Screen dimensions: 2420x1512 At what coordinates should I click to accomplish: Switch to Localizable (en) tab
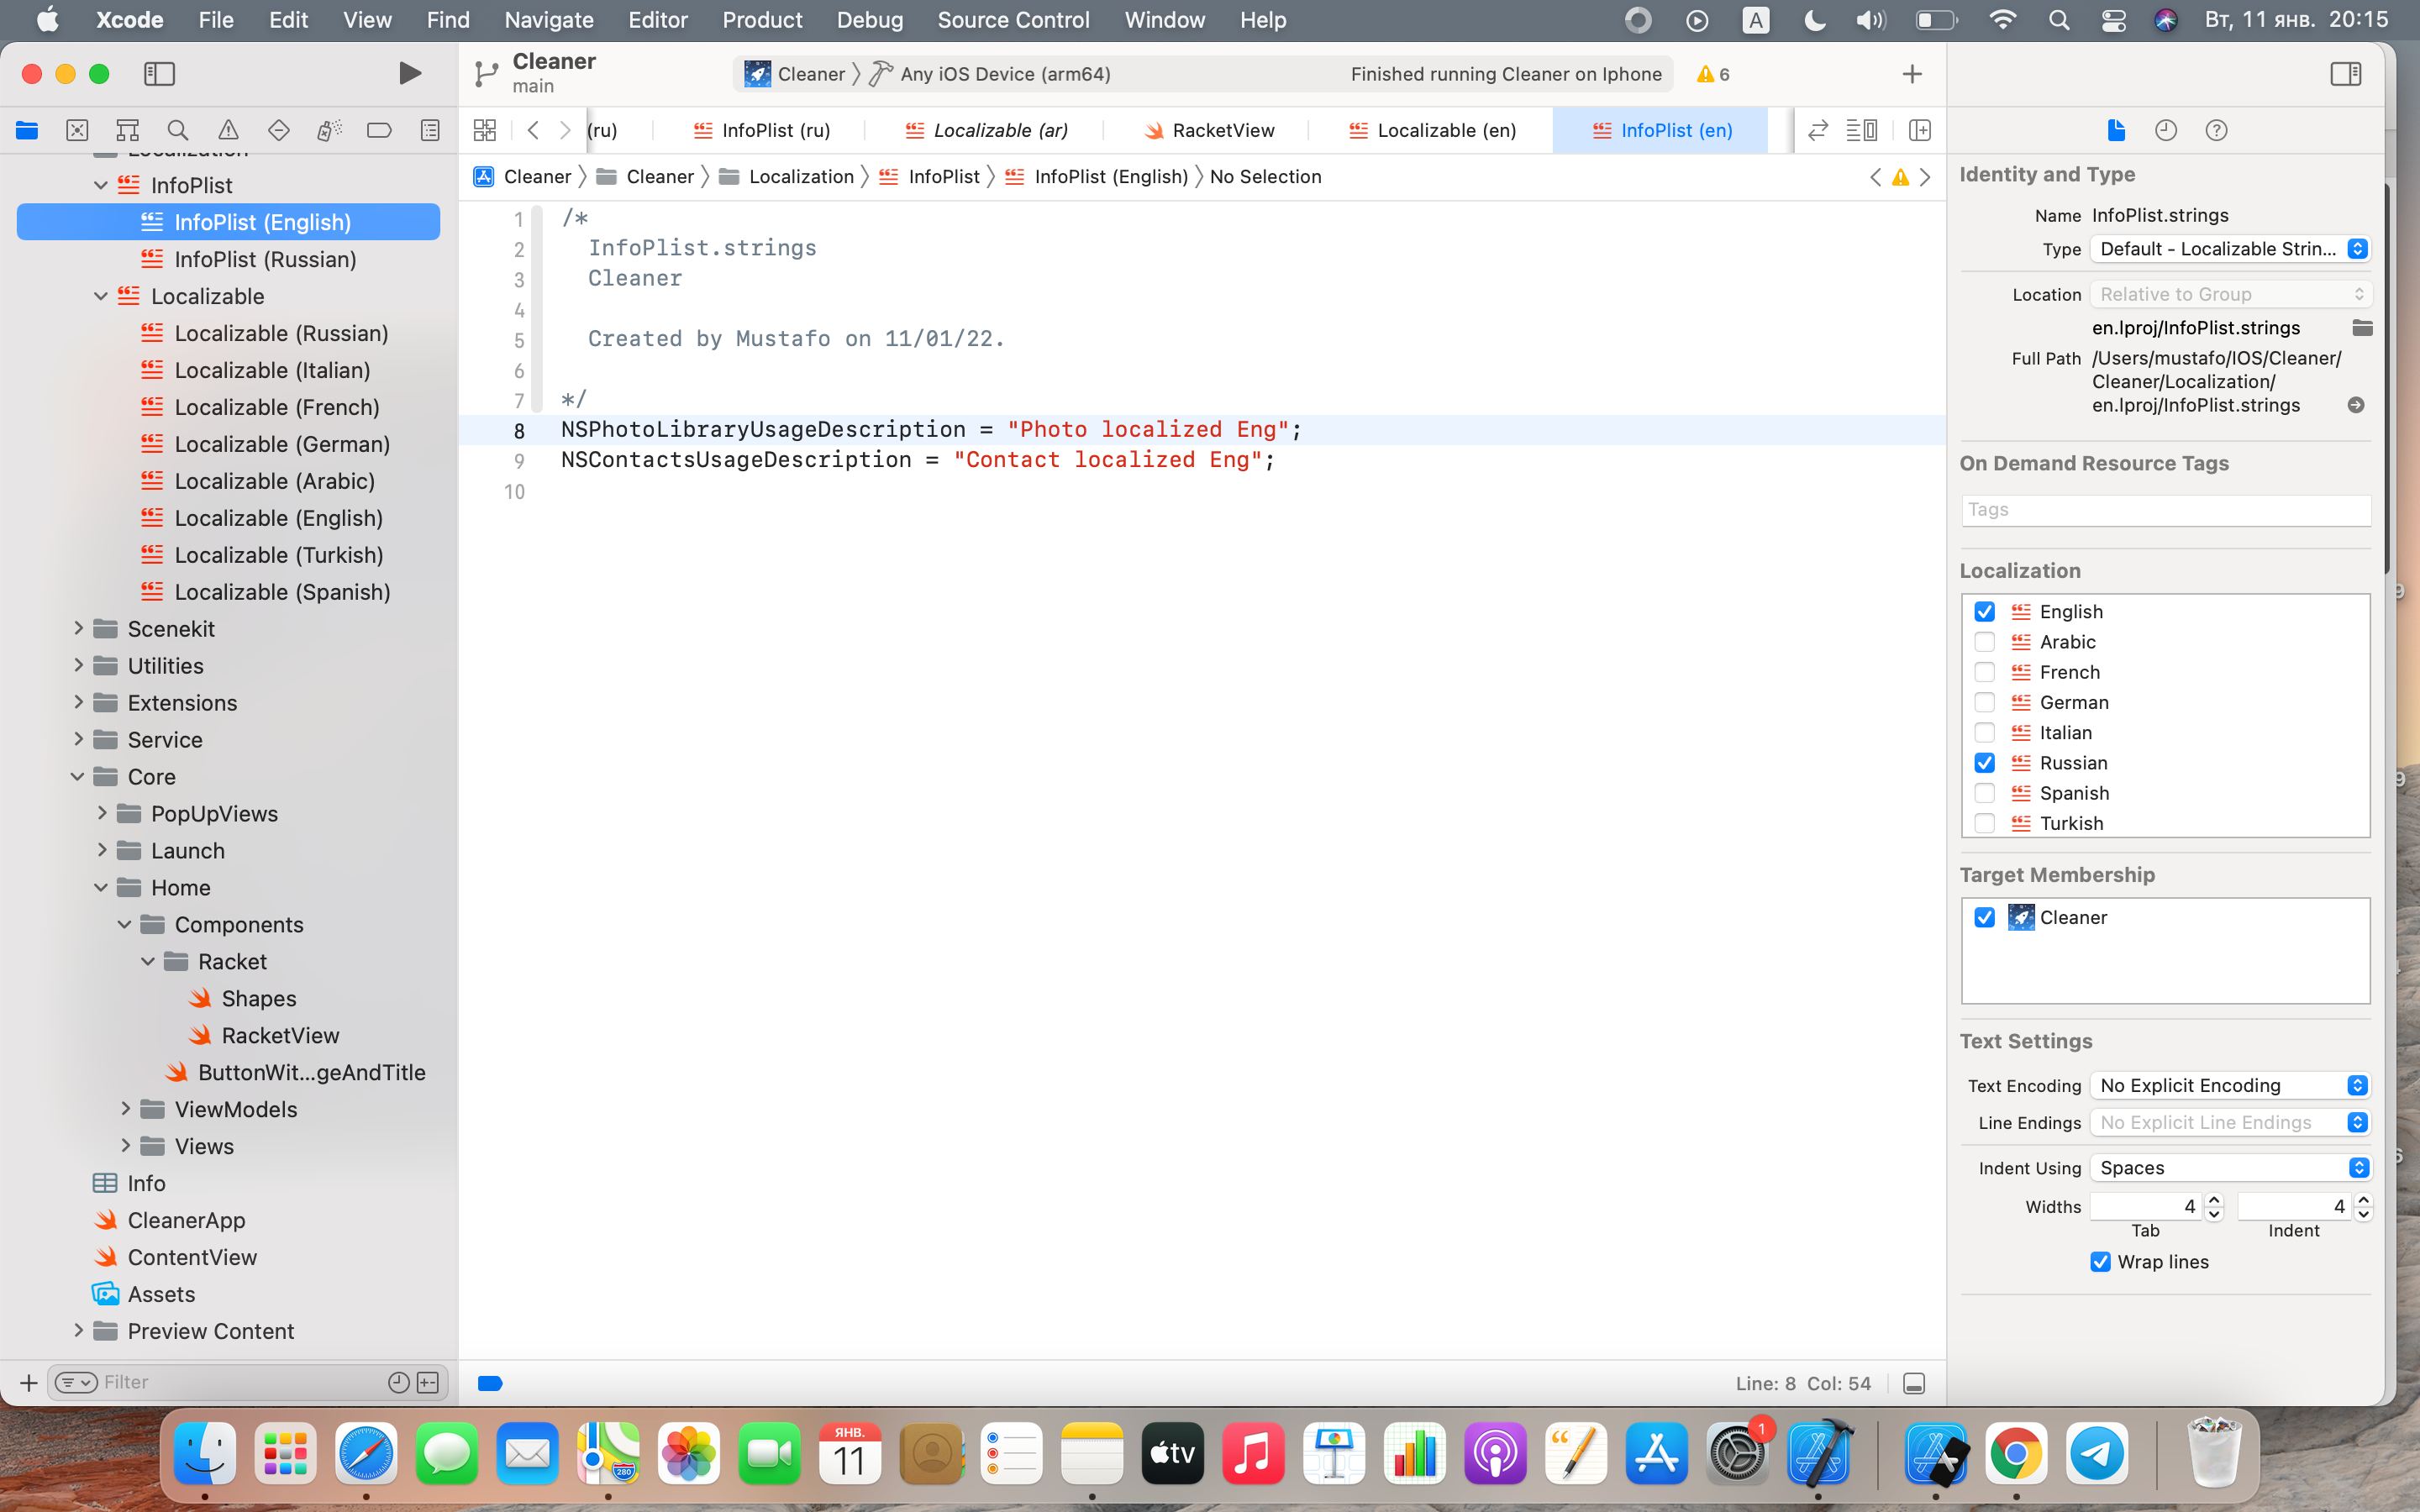(1432, 130)
